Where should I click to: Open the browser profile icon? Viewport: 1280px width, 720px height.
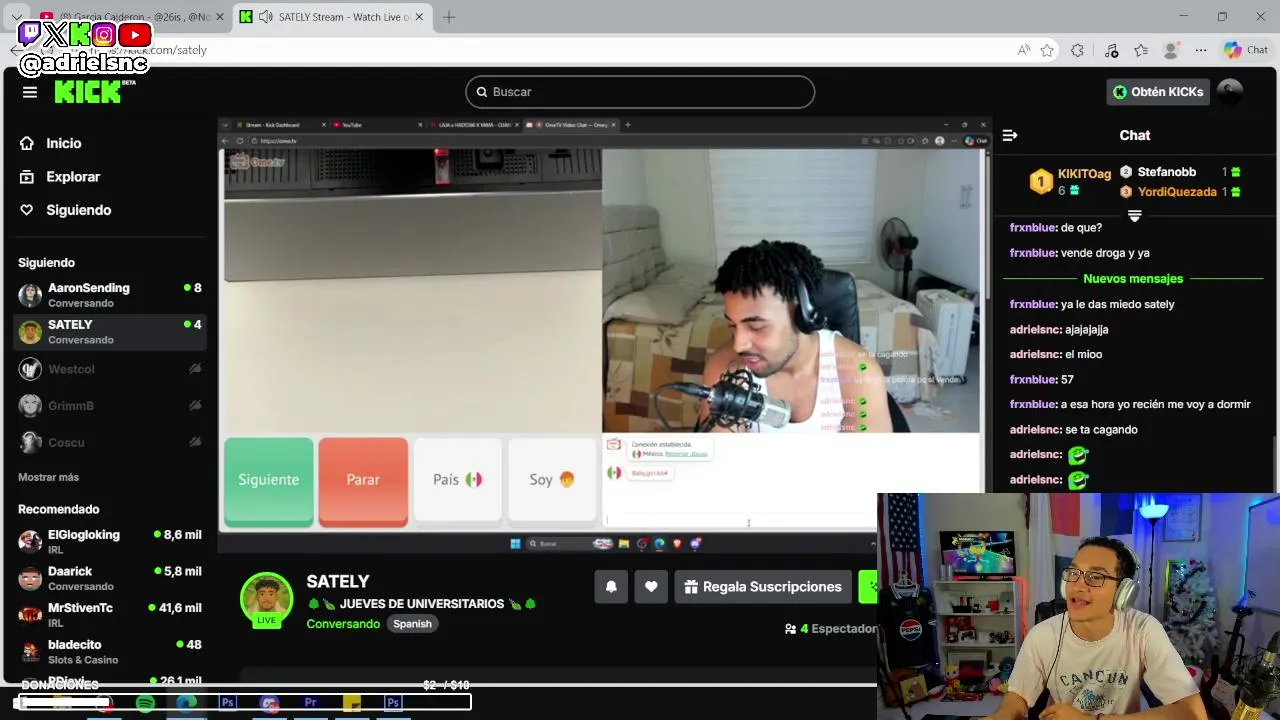pyautogui.click(x=1171, y=50)
